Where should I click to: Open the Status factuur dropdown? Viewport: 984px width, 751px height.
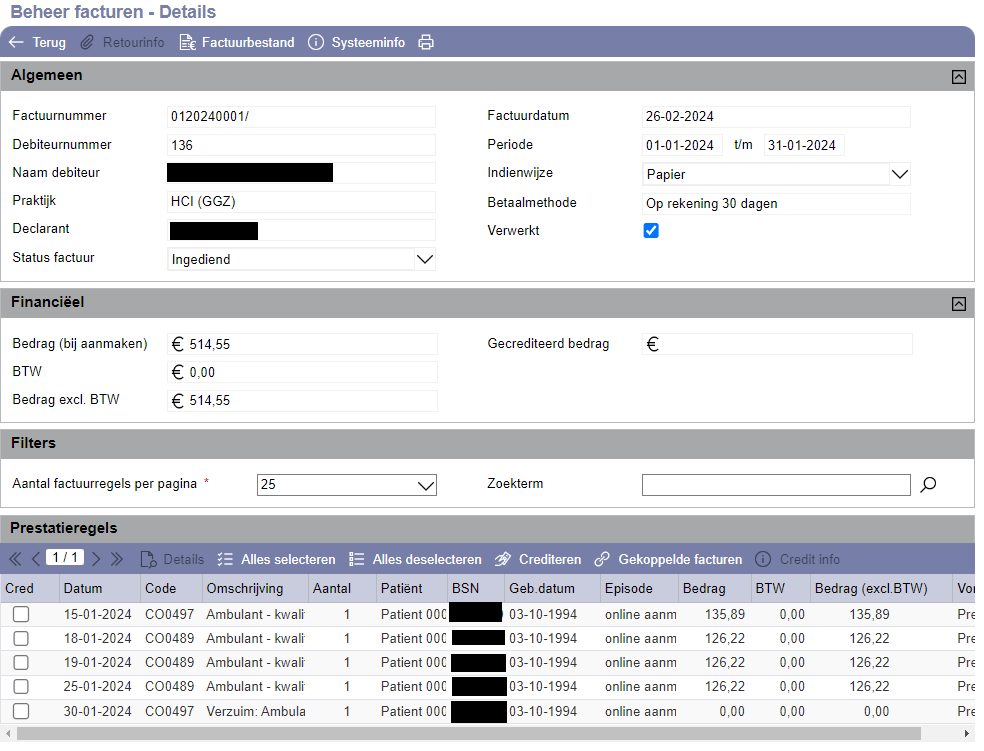click(424, 260)
